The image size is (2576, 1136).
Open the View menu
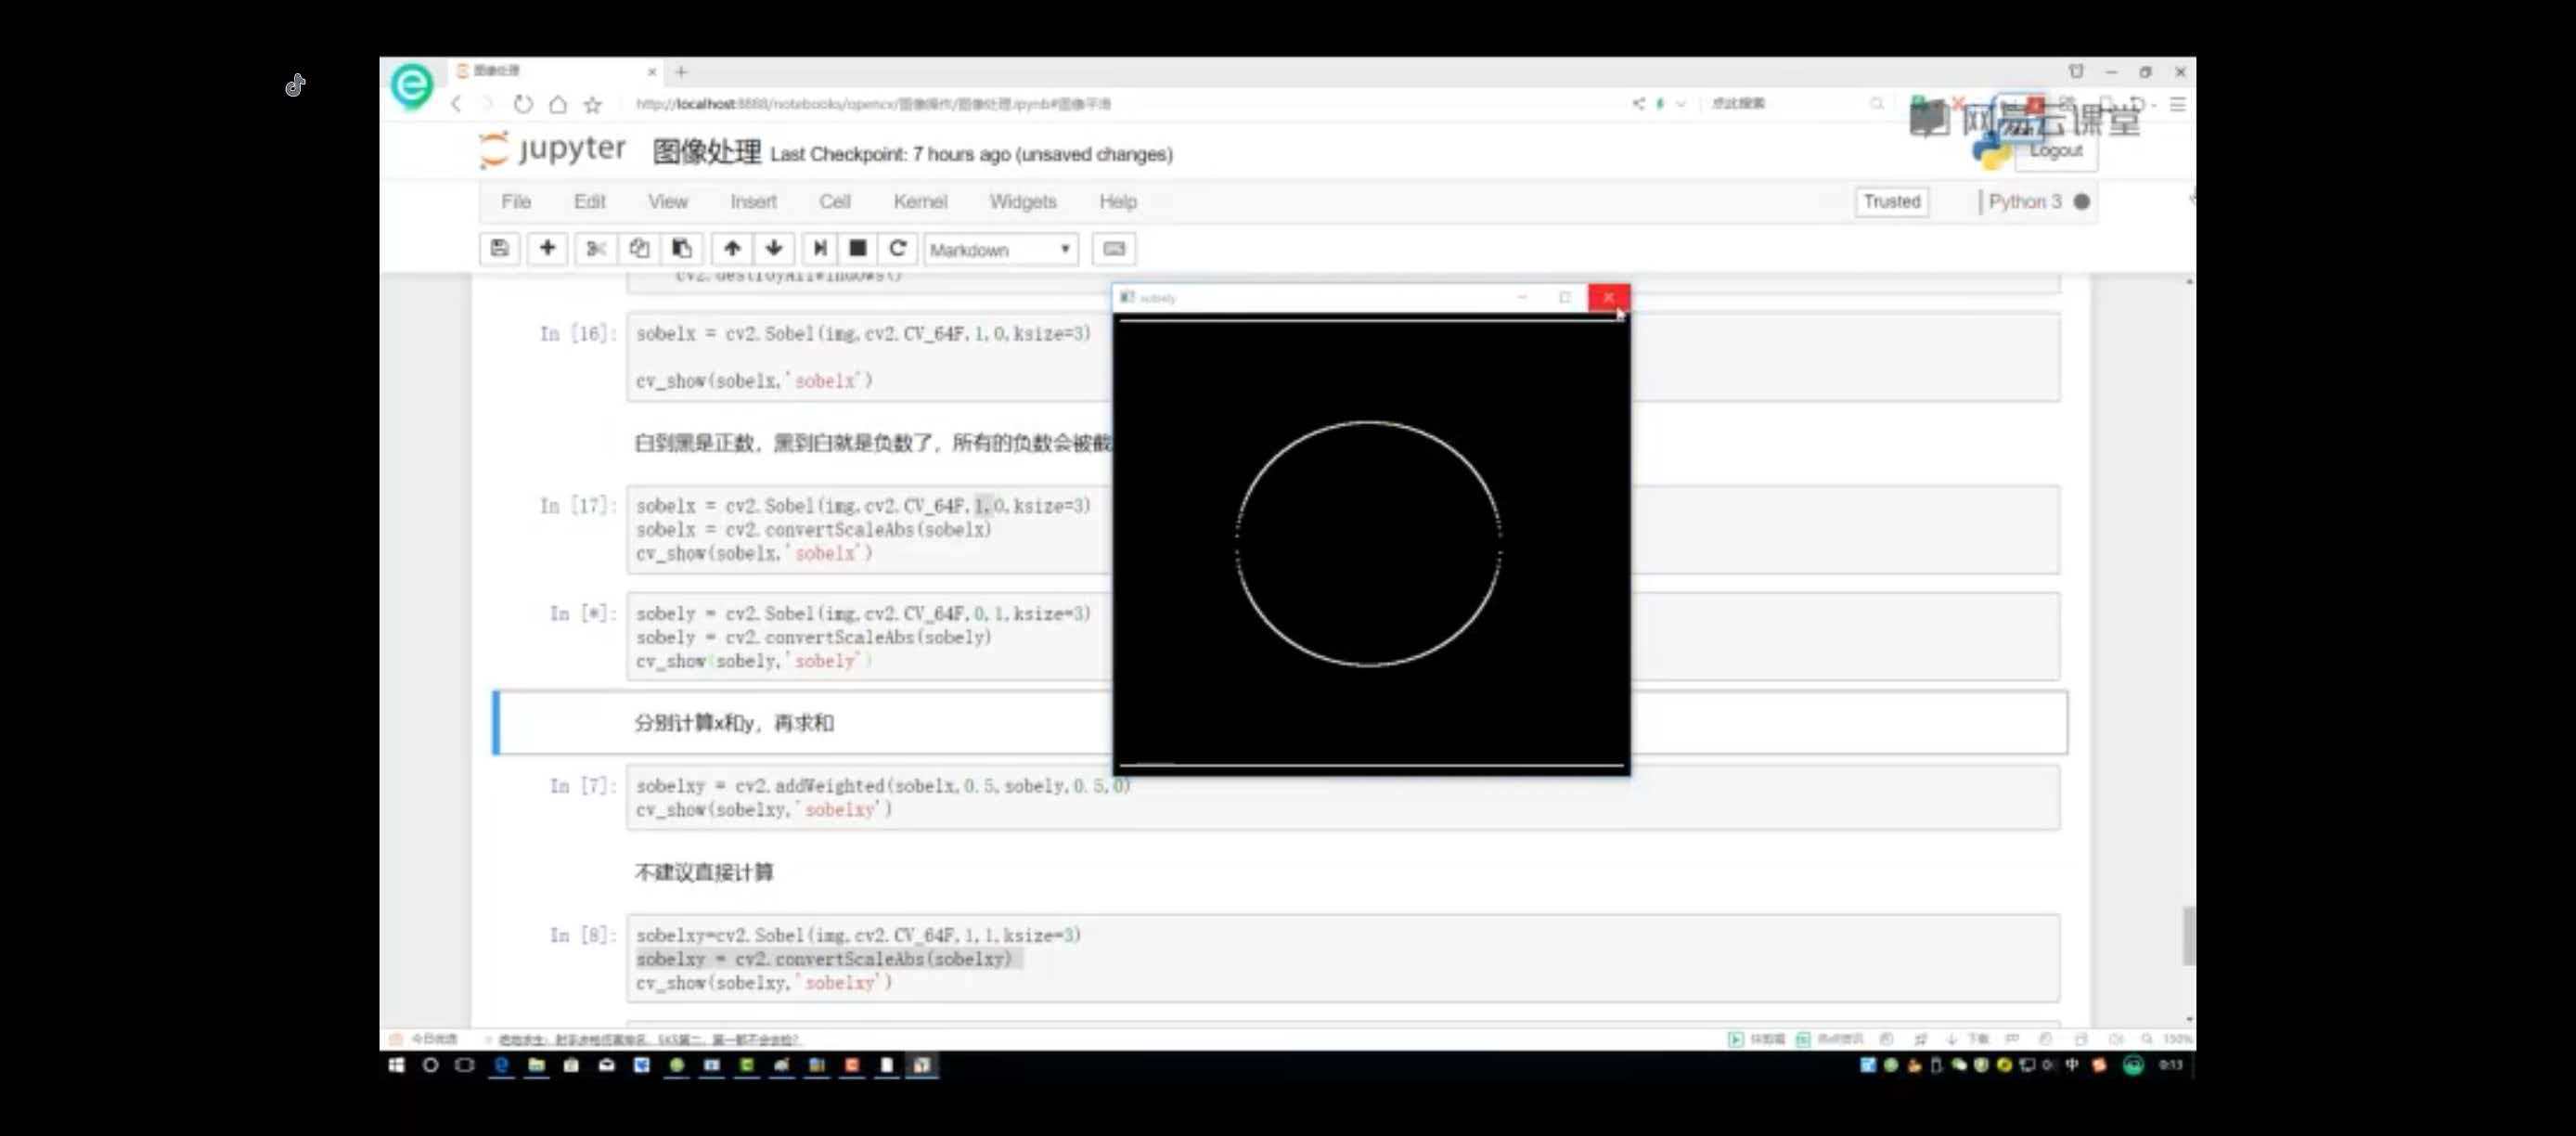pos(668,201)
